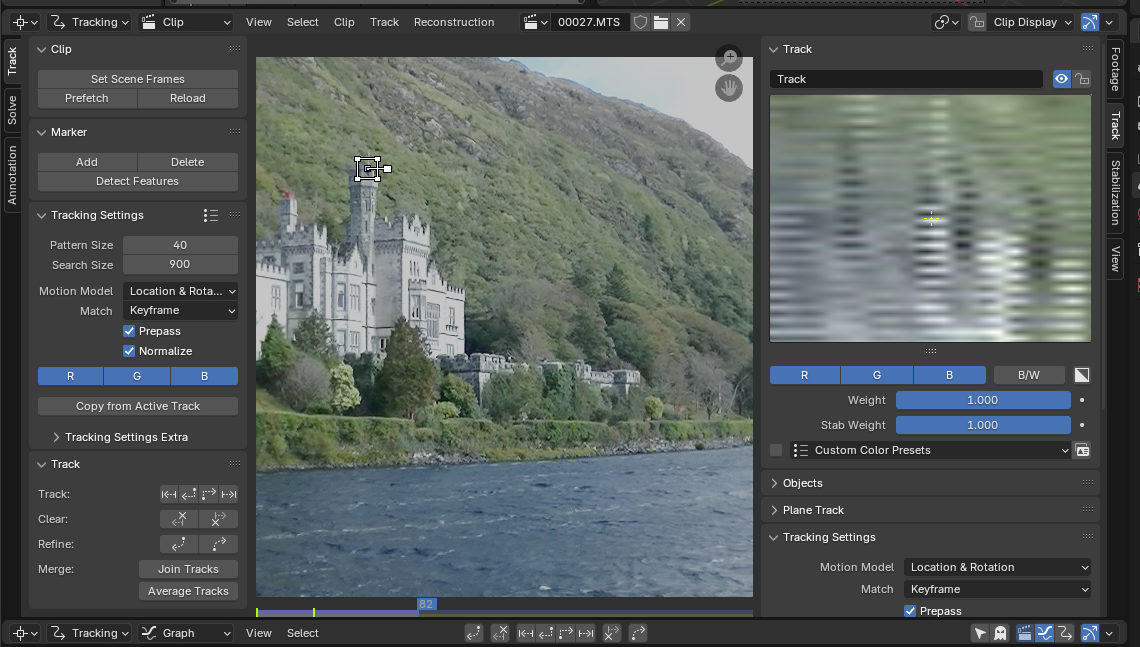Adjust the Stab Weight slider
Viewport: 1140px width, 647px height.
click(983, 425)
